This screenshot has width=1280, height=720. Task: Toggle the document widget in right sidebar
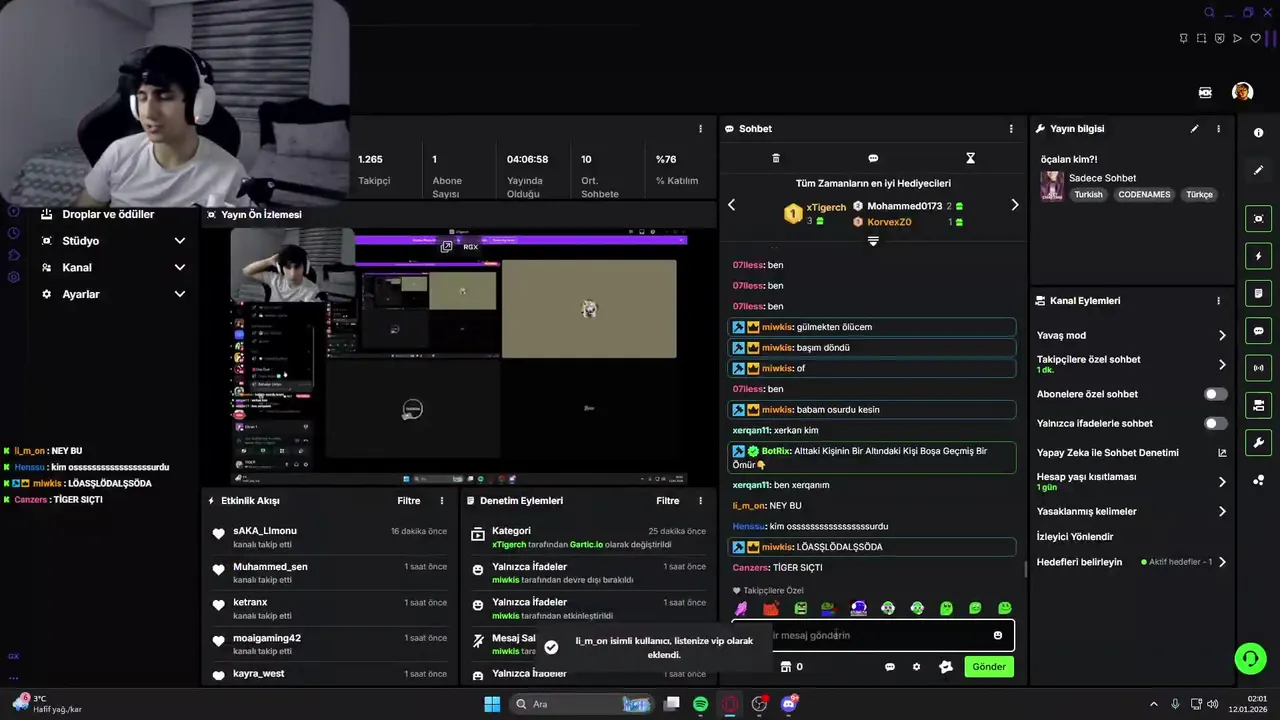1258,294
